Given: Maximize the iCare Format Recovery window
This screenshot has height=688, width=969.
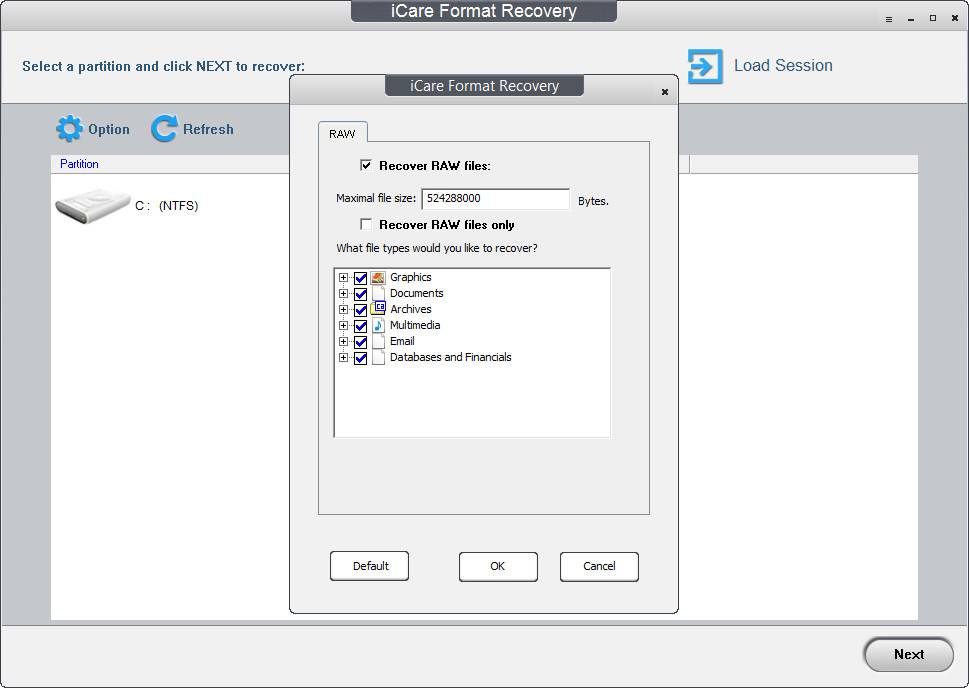Looking at the screenshot, I should 933,19.
